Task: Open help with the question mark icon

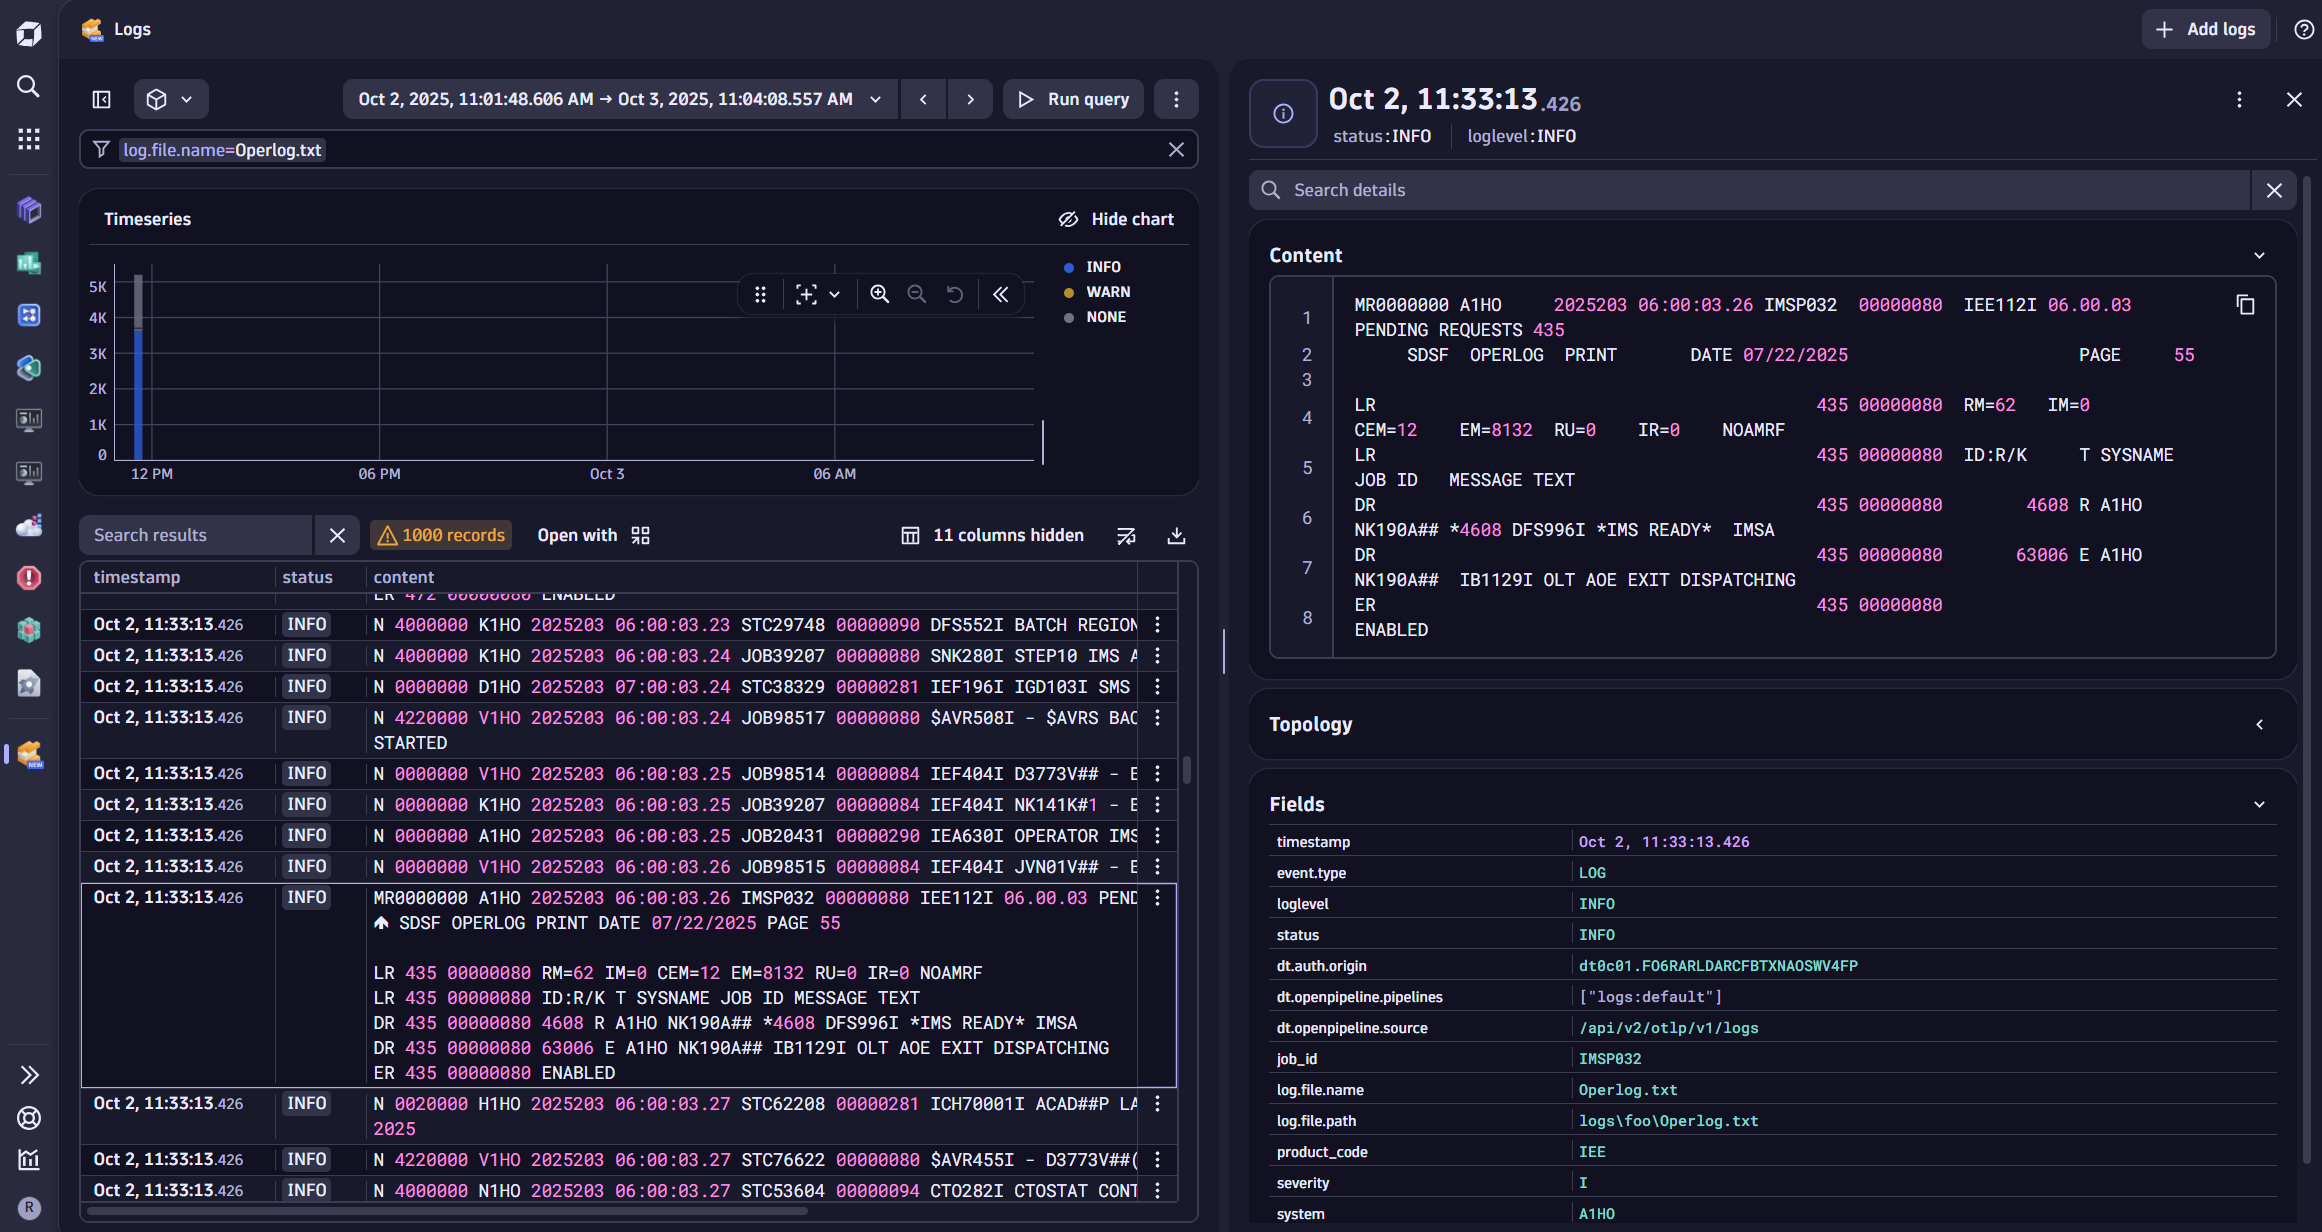Action: [x=2304, y=29]
